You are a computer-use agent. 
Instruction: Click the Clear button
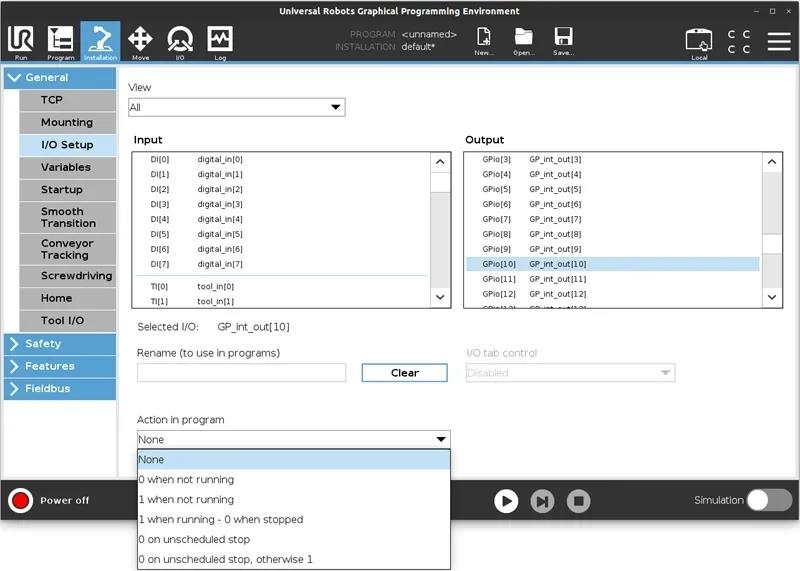[404, 373]
